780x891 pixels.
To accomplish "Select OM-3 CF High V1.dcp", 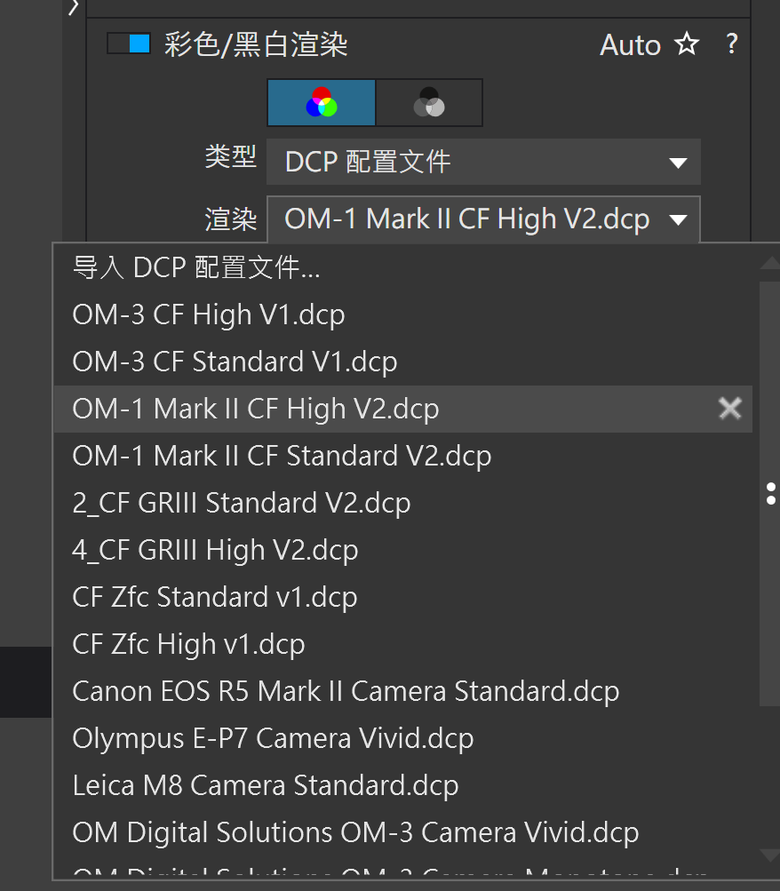I will tap(403, 314).
